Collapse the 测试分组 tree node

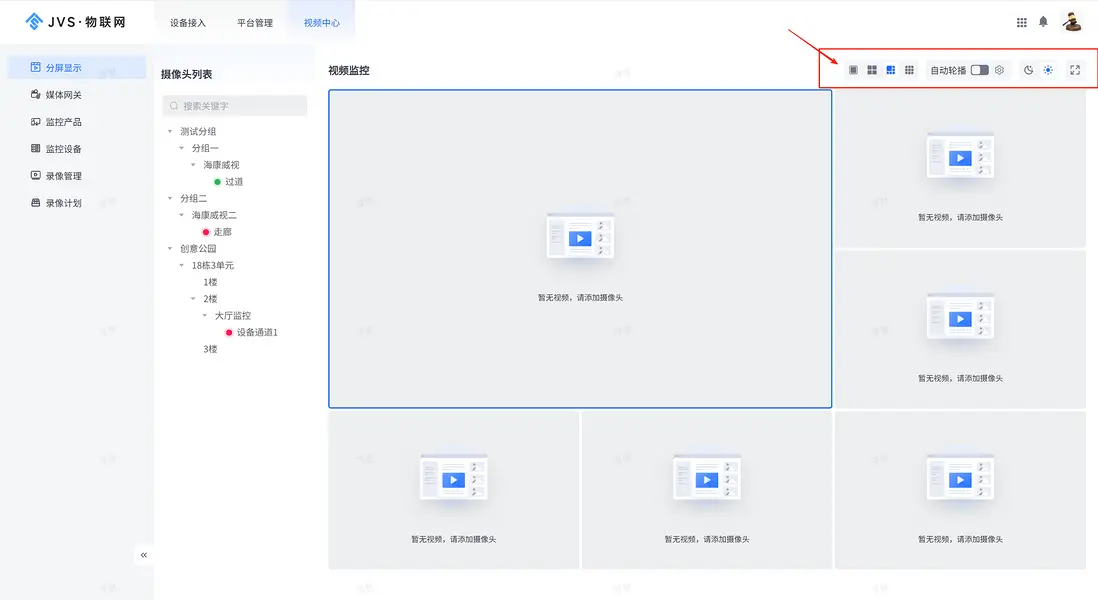[x=170, y=131]
